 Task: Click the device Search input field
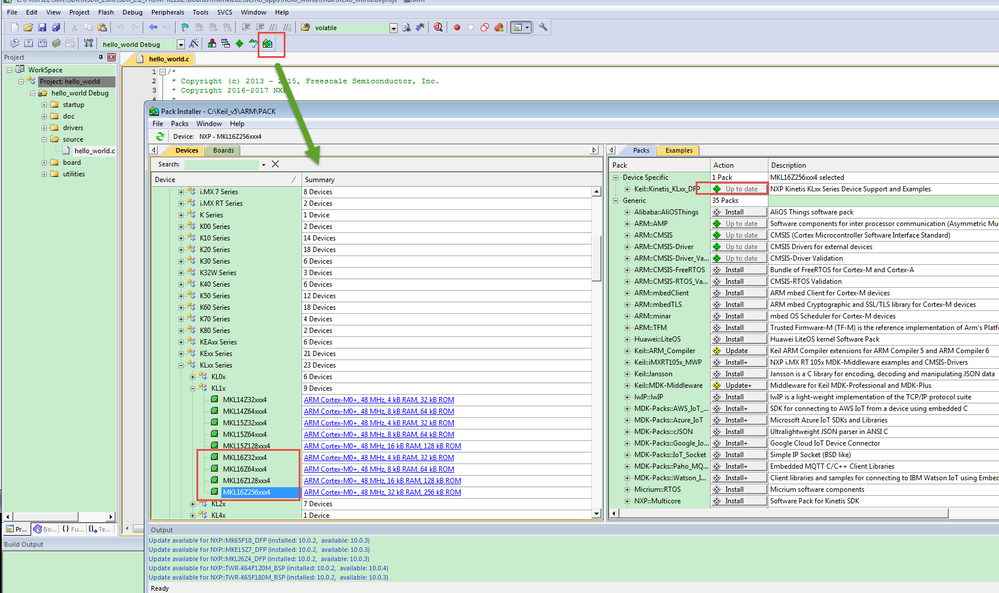(x=221, y=164)
